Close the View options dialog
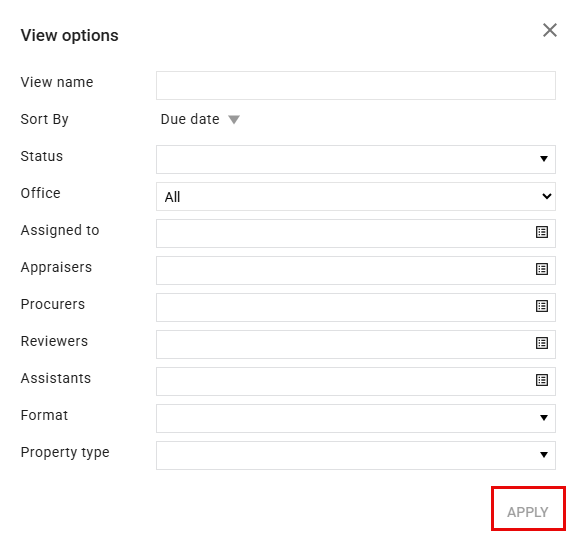 click(x=550, y=30)
